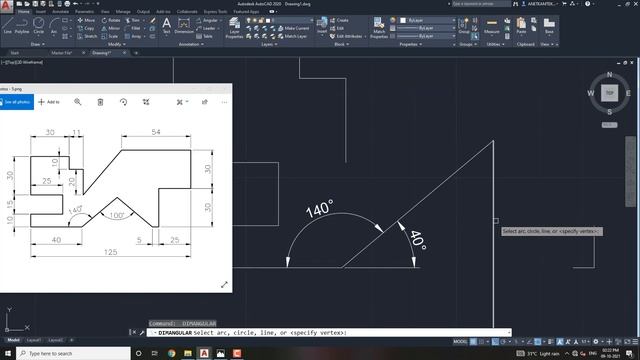Click the Windows Start button
Screen dimensions: 640x360
[x=8, y=353]
